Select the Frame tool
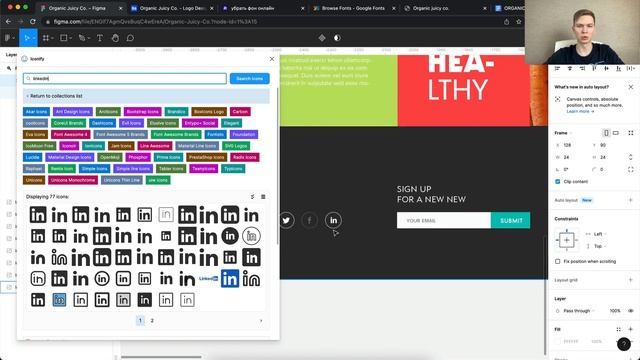This screenshot has width=640, height=360. coord(46,38)
